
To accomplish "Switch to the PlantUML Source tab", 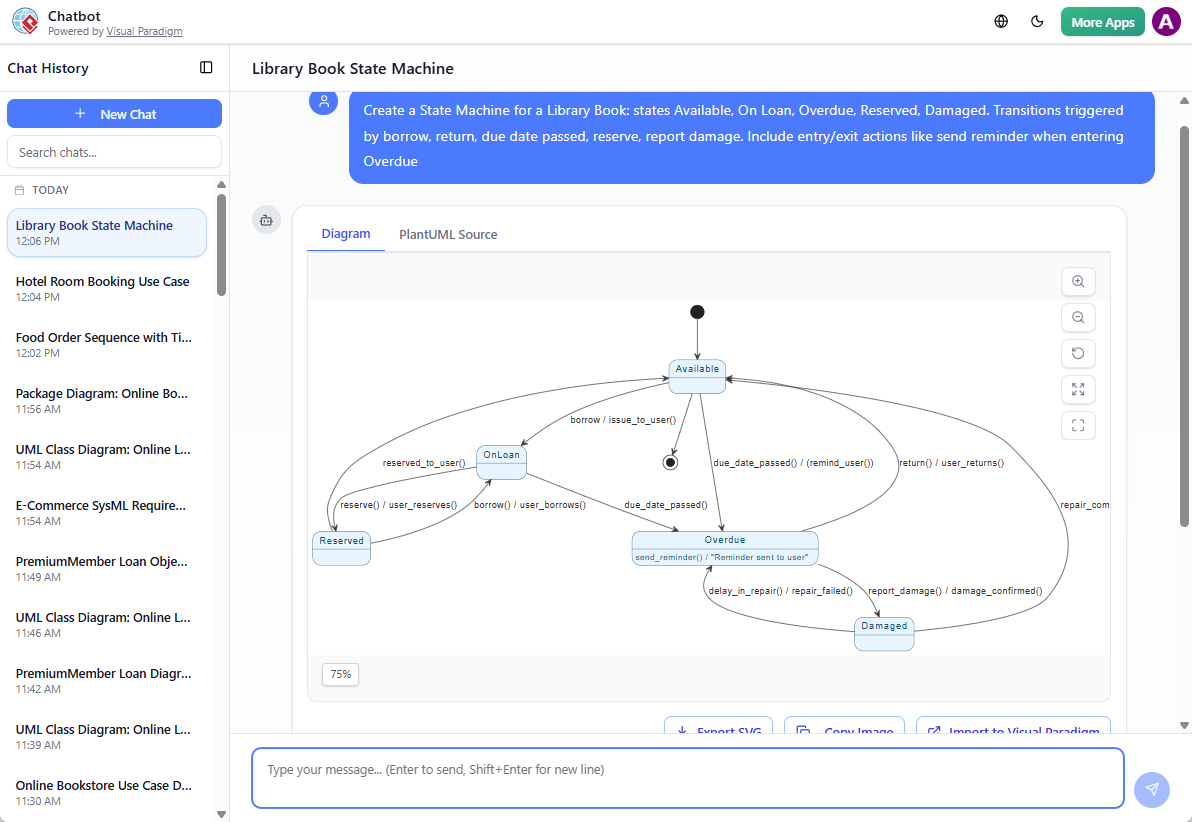I will [448, 235].
